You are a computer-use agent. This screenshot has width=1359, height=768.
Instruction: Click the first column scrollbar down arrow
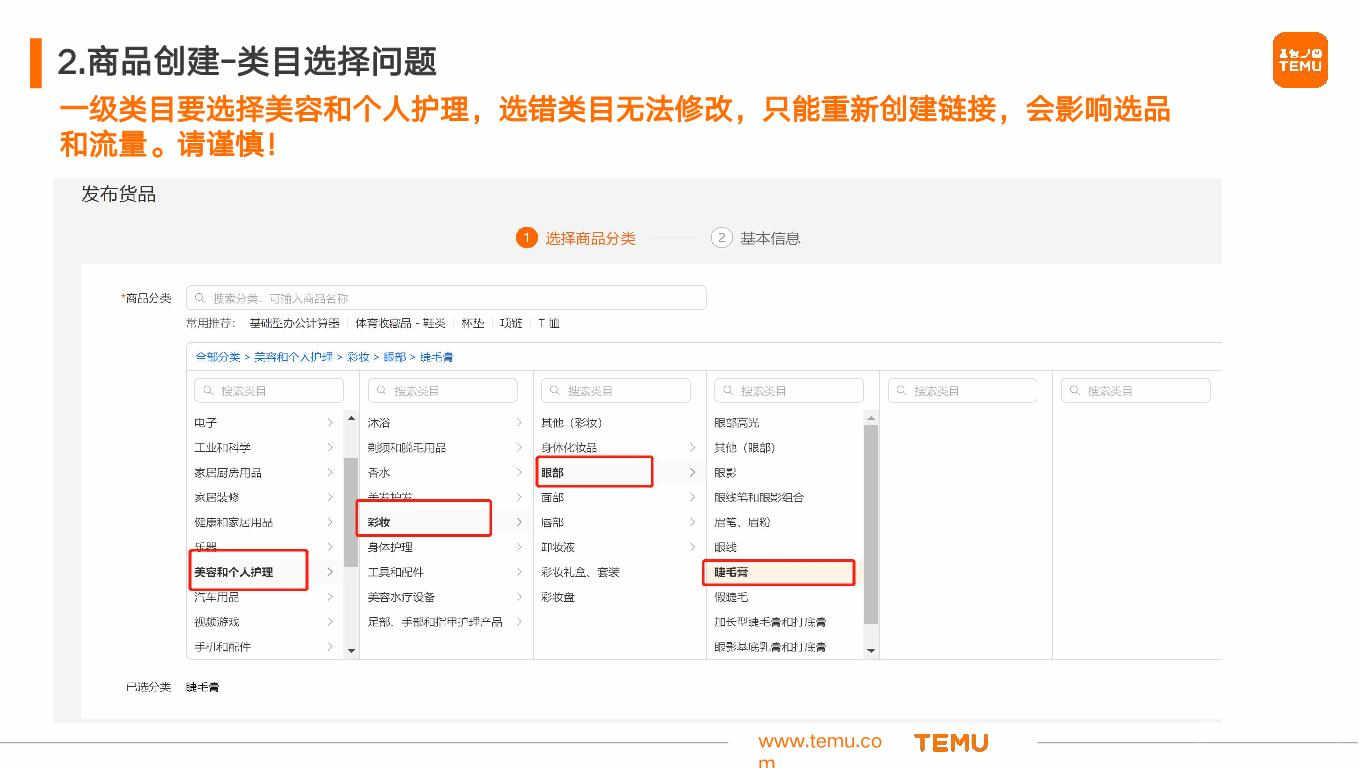351,651
